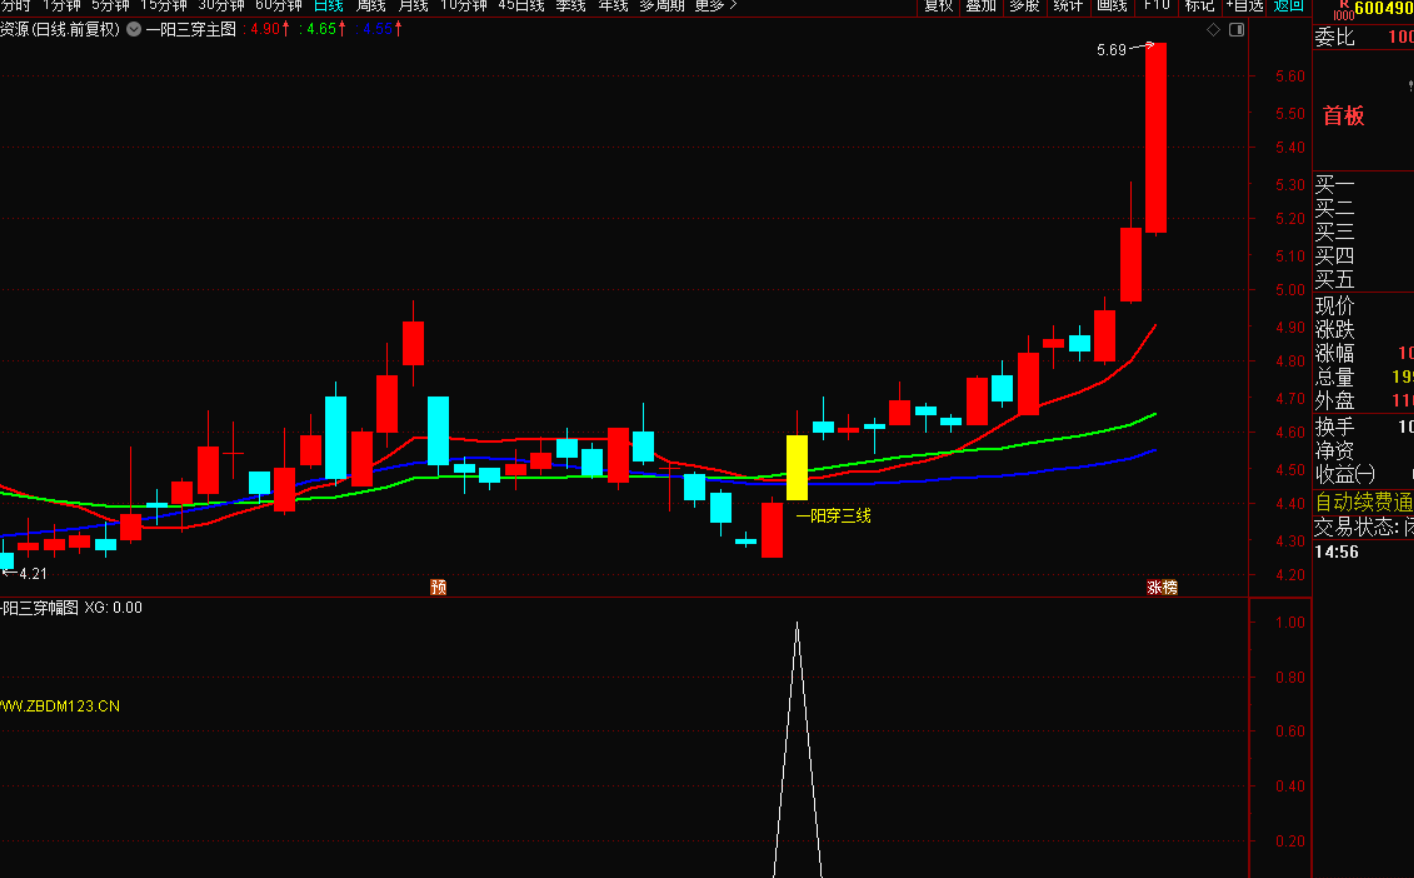
Task: Click the 自动续费通 yellow link
Action: 1364,501
